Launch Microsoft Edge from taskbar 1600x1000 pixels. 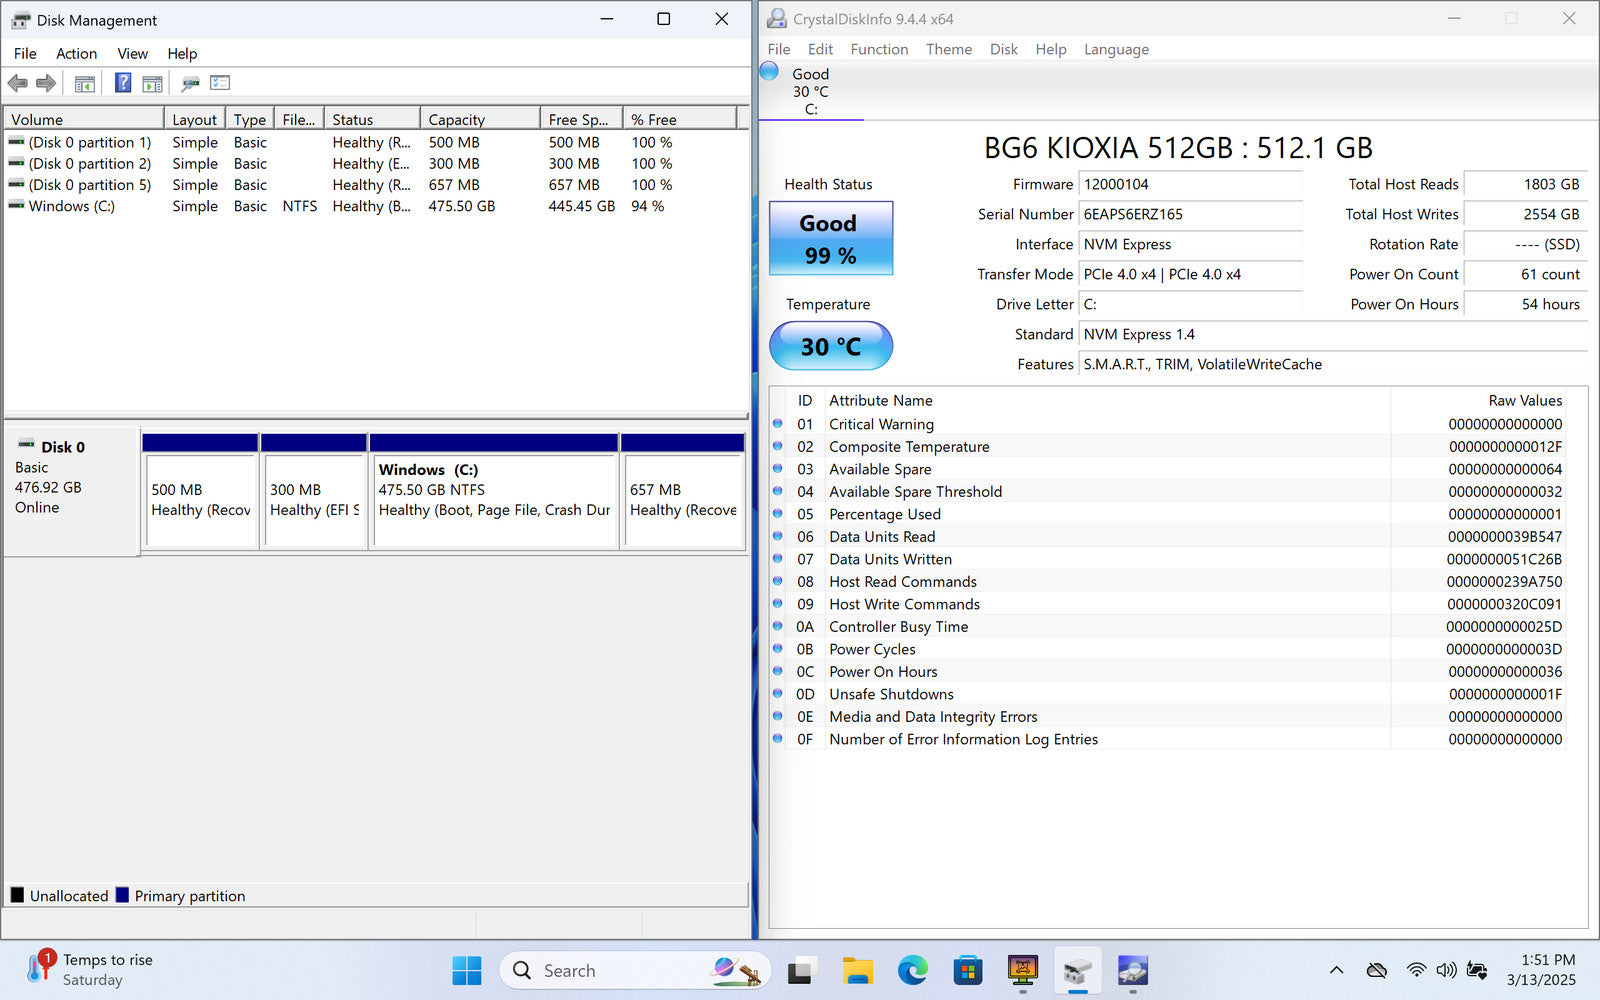point(912,970)
